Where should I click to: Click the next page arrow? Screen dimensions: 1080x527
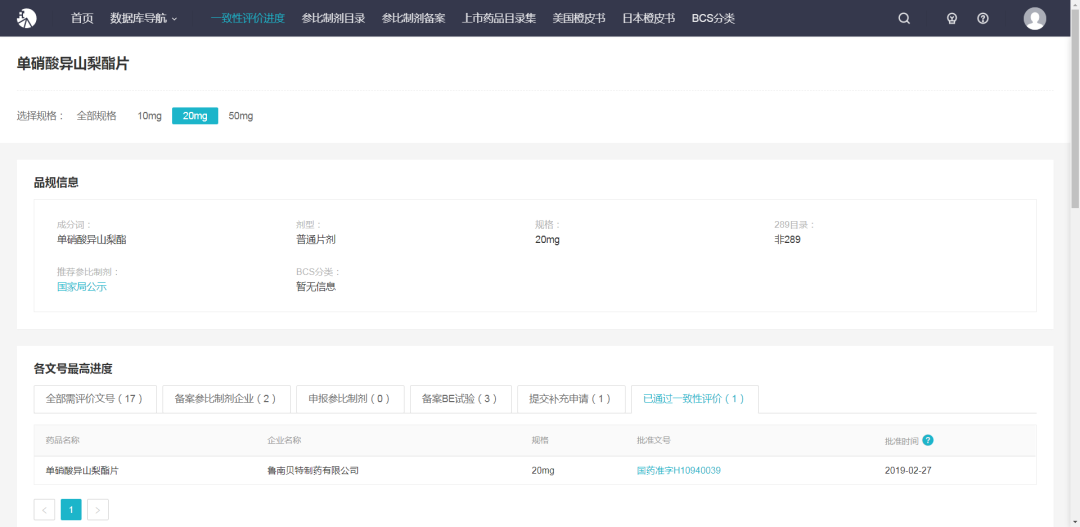(98, 510)
